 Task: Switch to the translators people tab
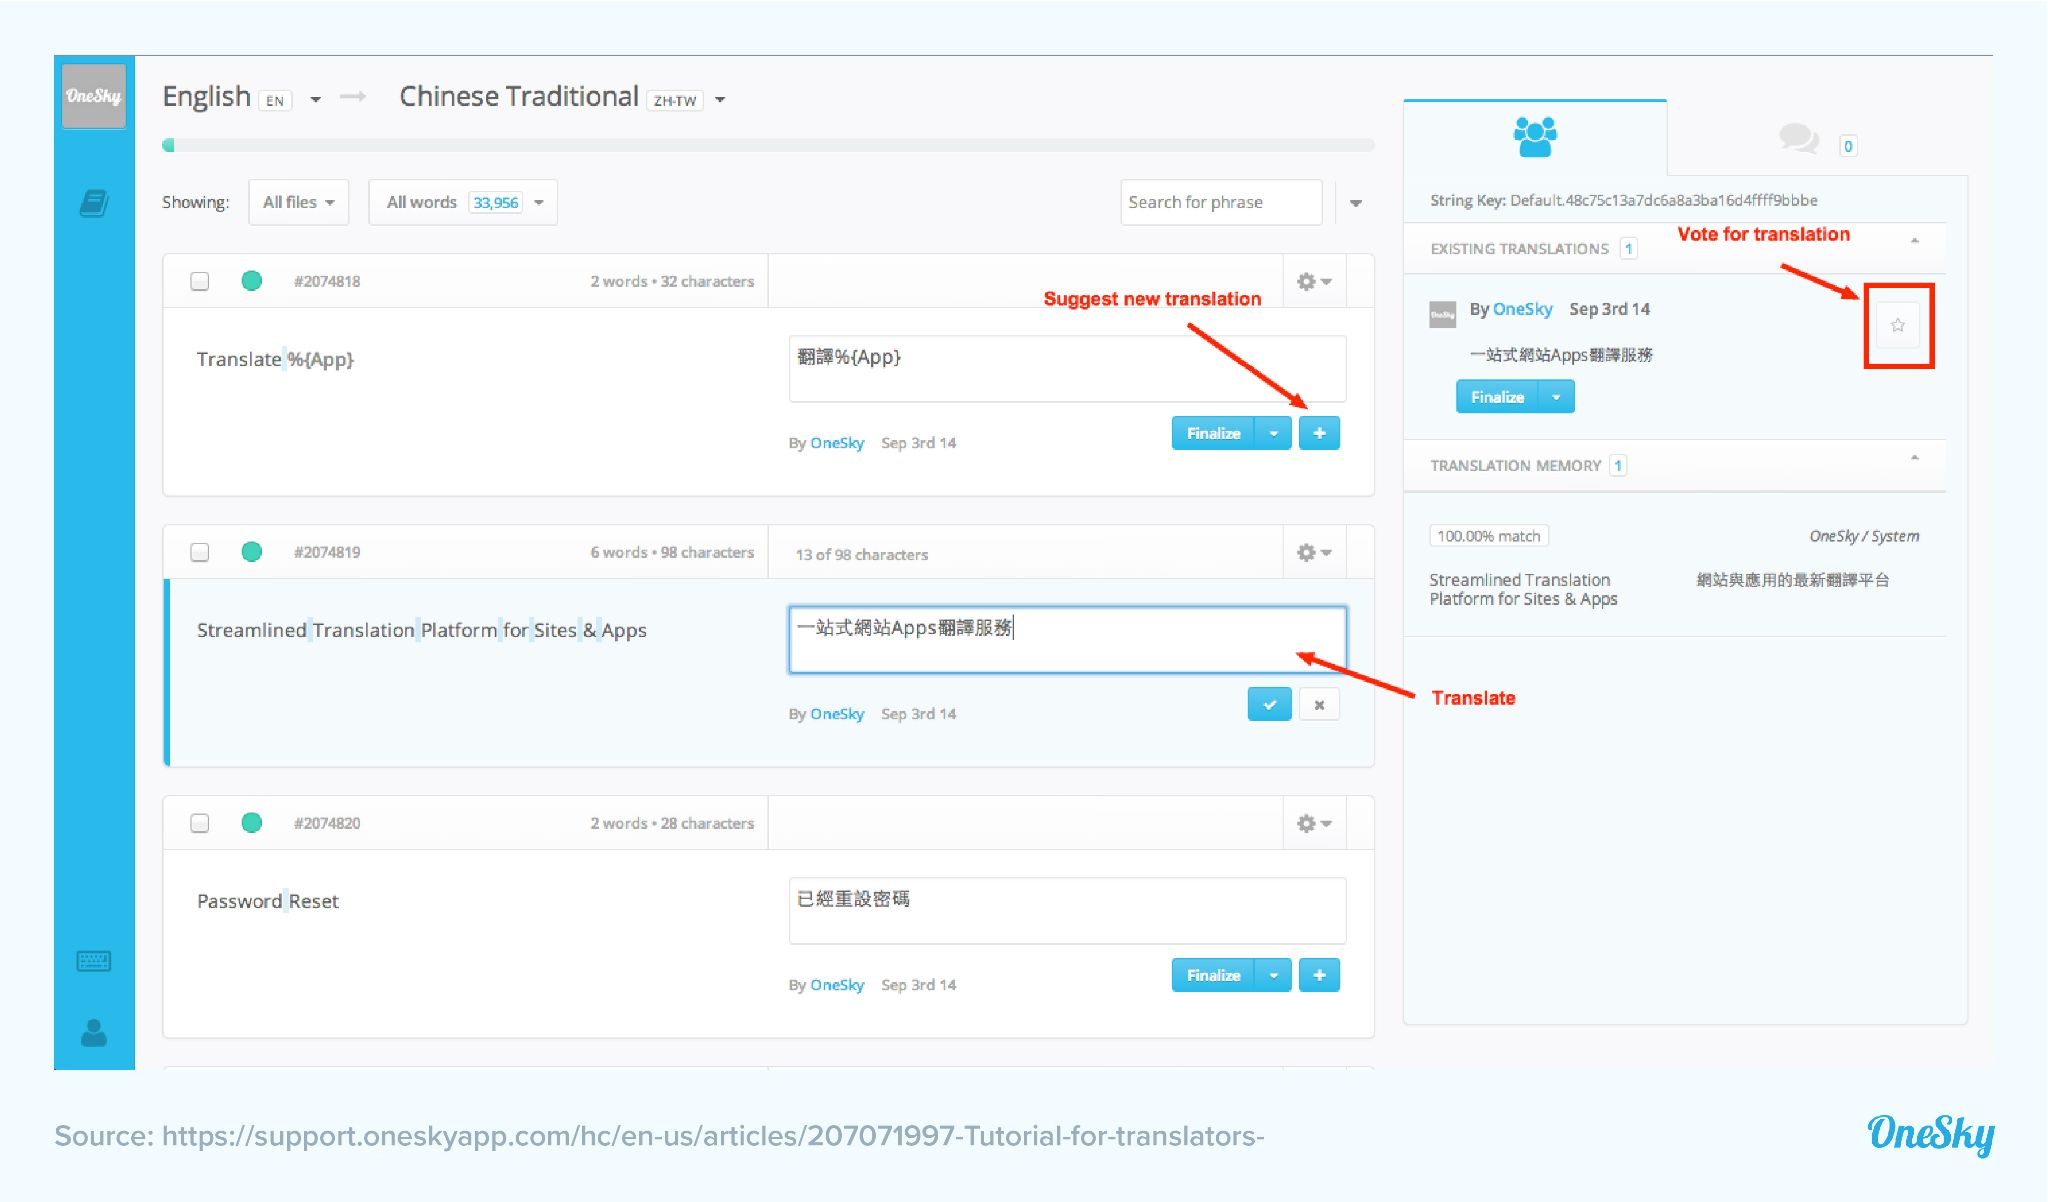[1535, 137]
